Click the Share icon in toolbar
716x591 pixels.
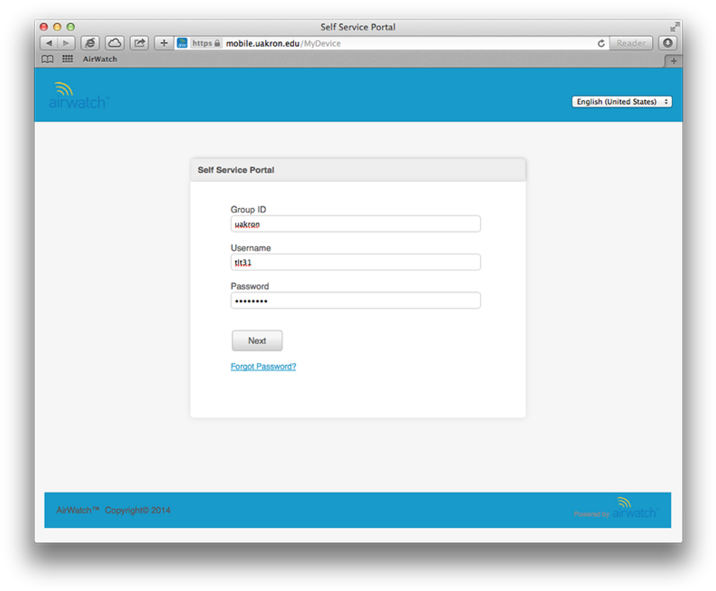139,43
